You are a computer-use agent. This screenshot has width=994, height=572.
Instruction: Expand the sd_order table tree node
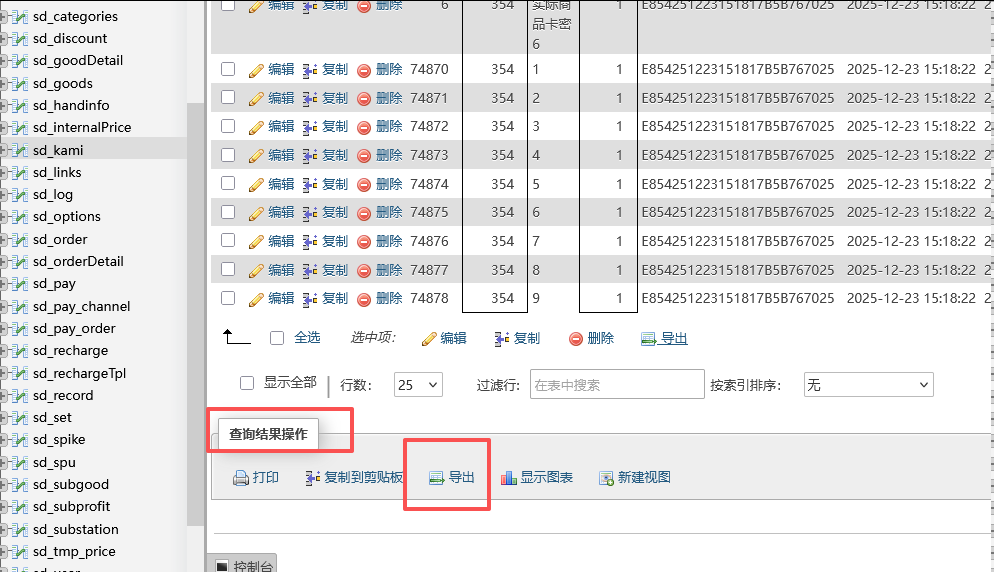pyautogui.click(x=5, y=240)
